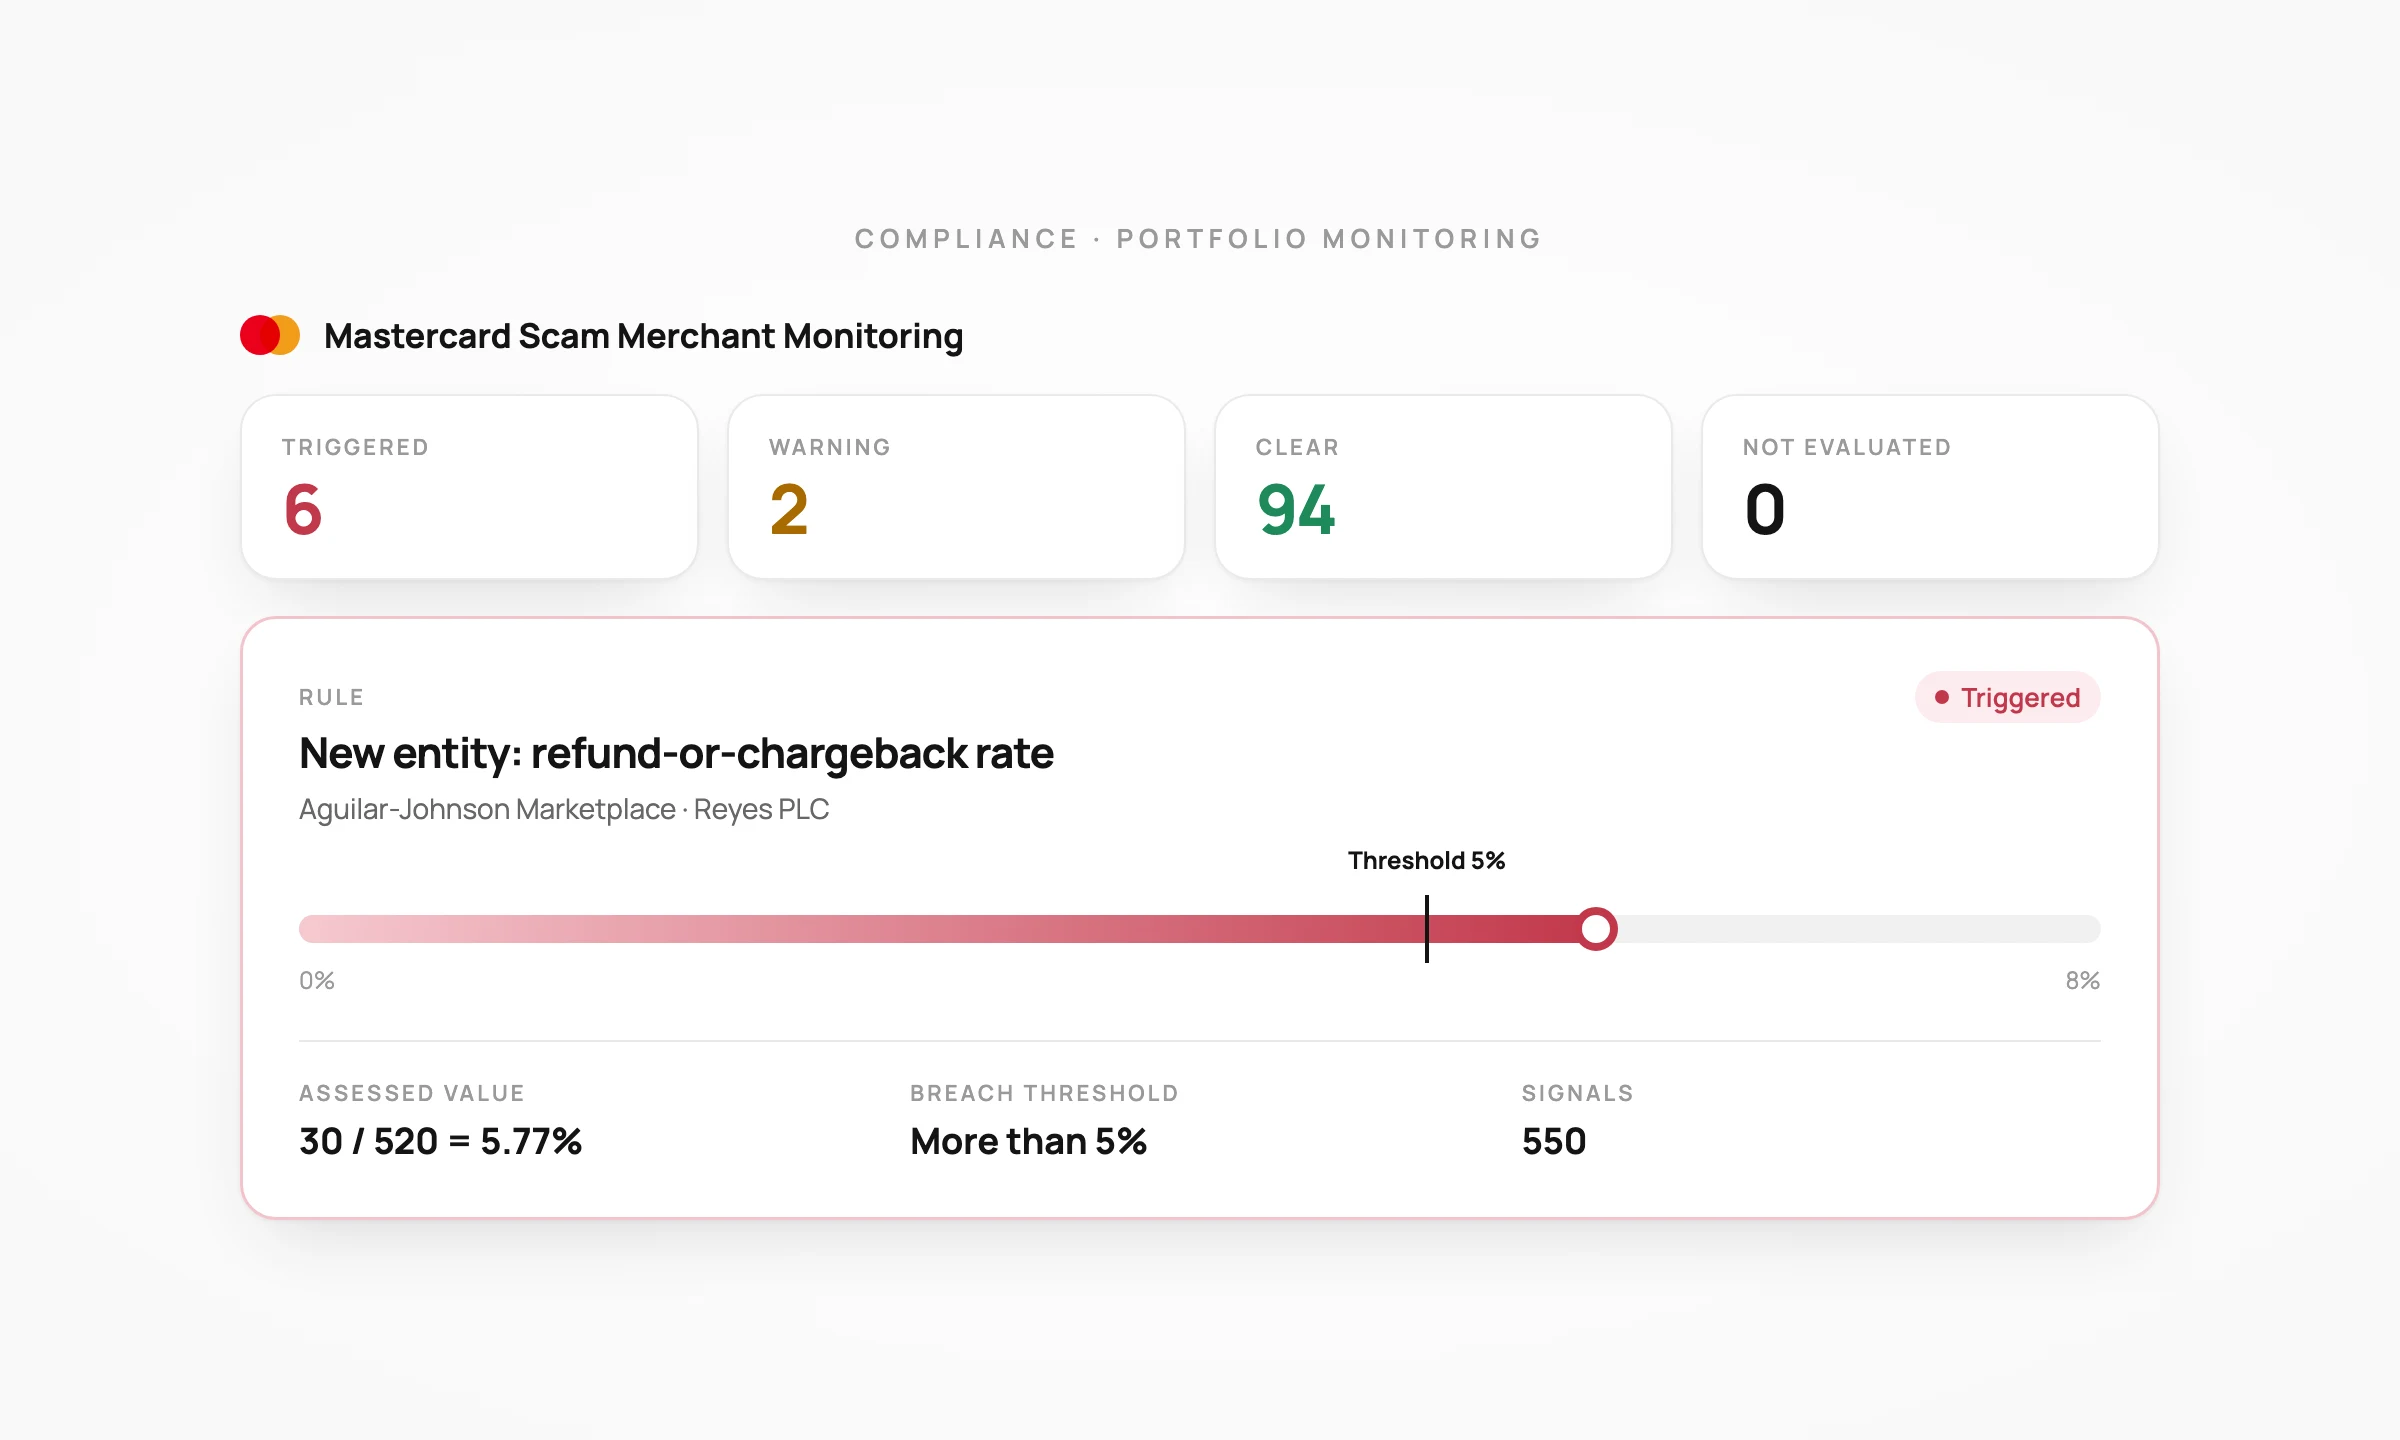
Task: Click the Triggered status badge
Action: [x=2007, y=697]
